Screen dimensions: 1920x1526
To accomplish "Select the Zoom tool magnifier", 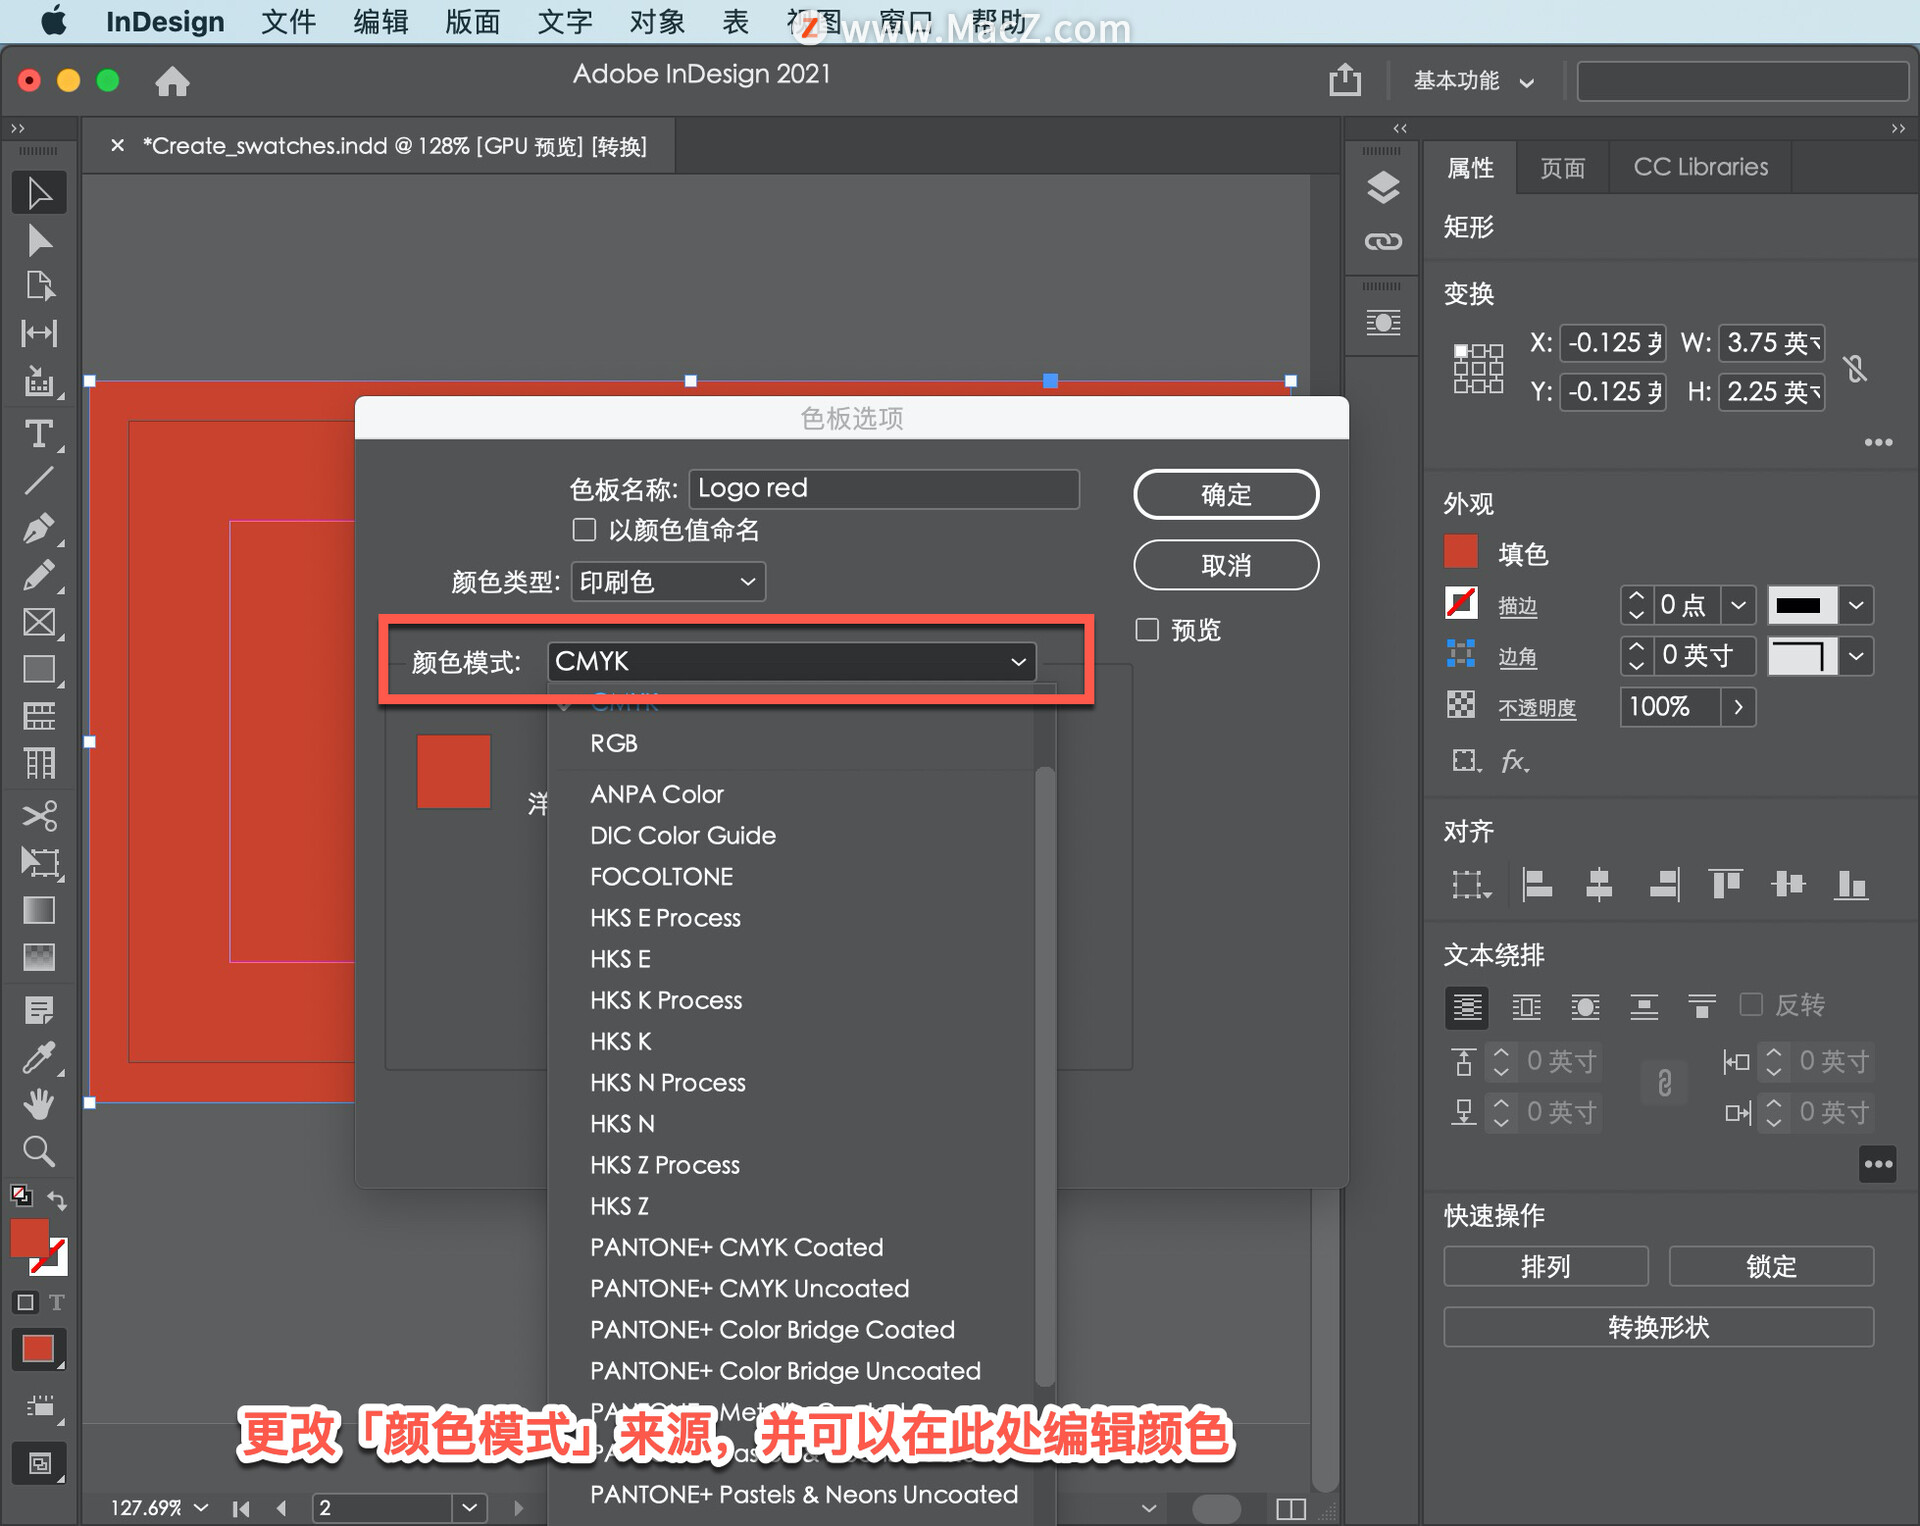I will coord(38,1151).
